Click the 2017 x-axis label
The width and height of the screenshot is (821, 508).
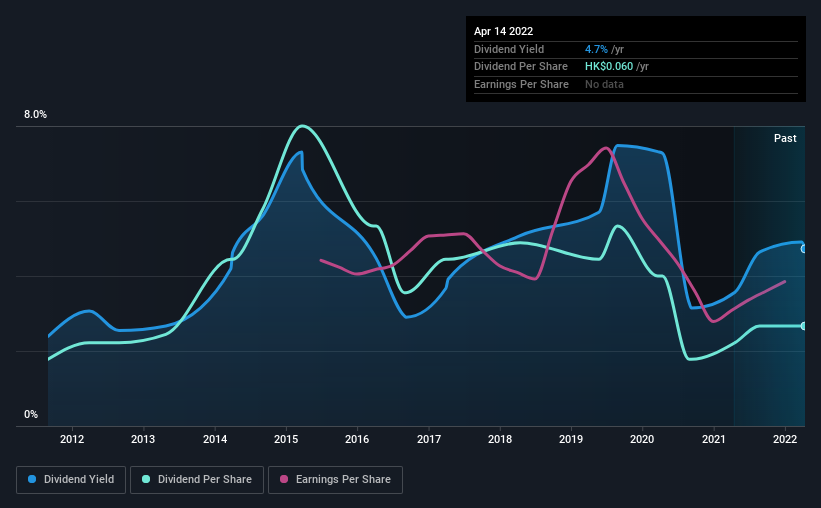pyautogui.click(x=429, y=439)
